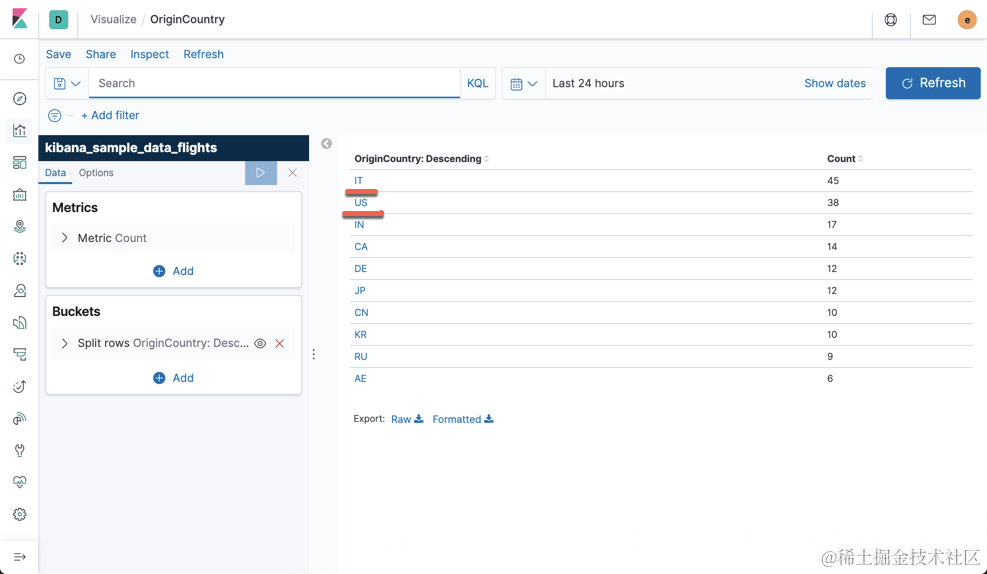The width and height of the screenshot is (987, 574).
Task: Open Recently viewed clock icon
Action: click(x=20, y=59)
